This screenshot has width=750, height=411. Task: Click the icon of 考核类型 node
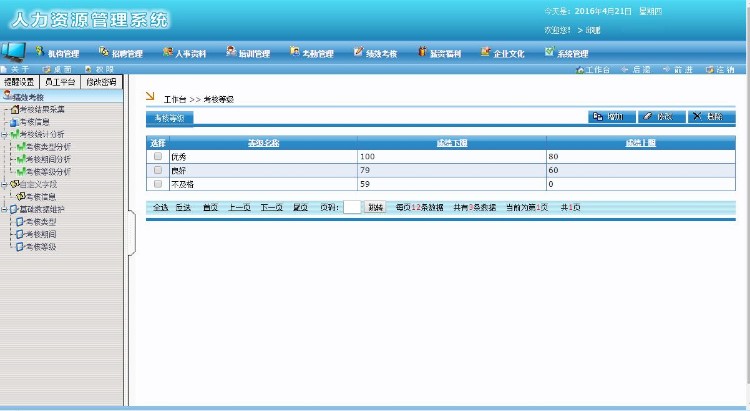click(20, 222)
